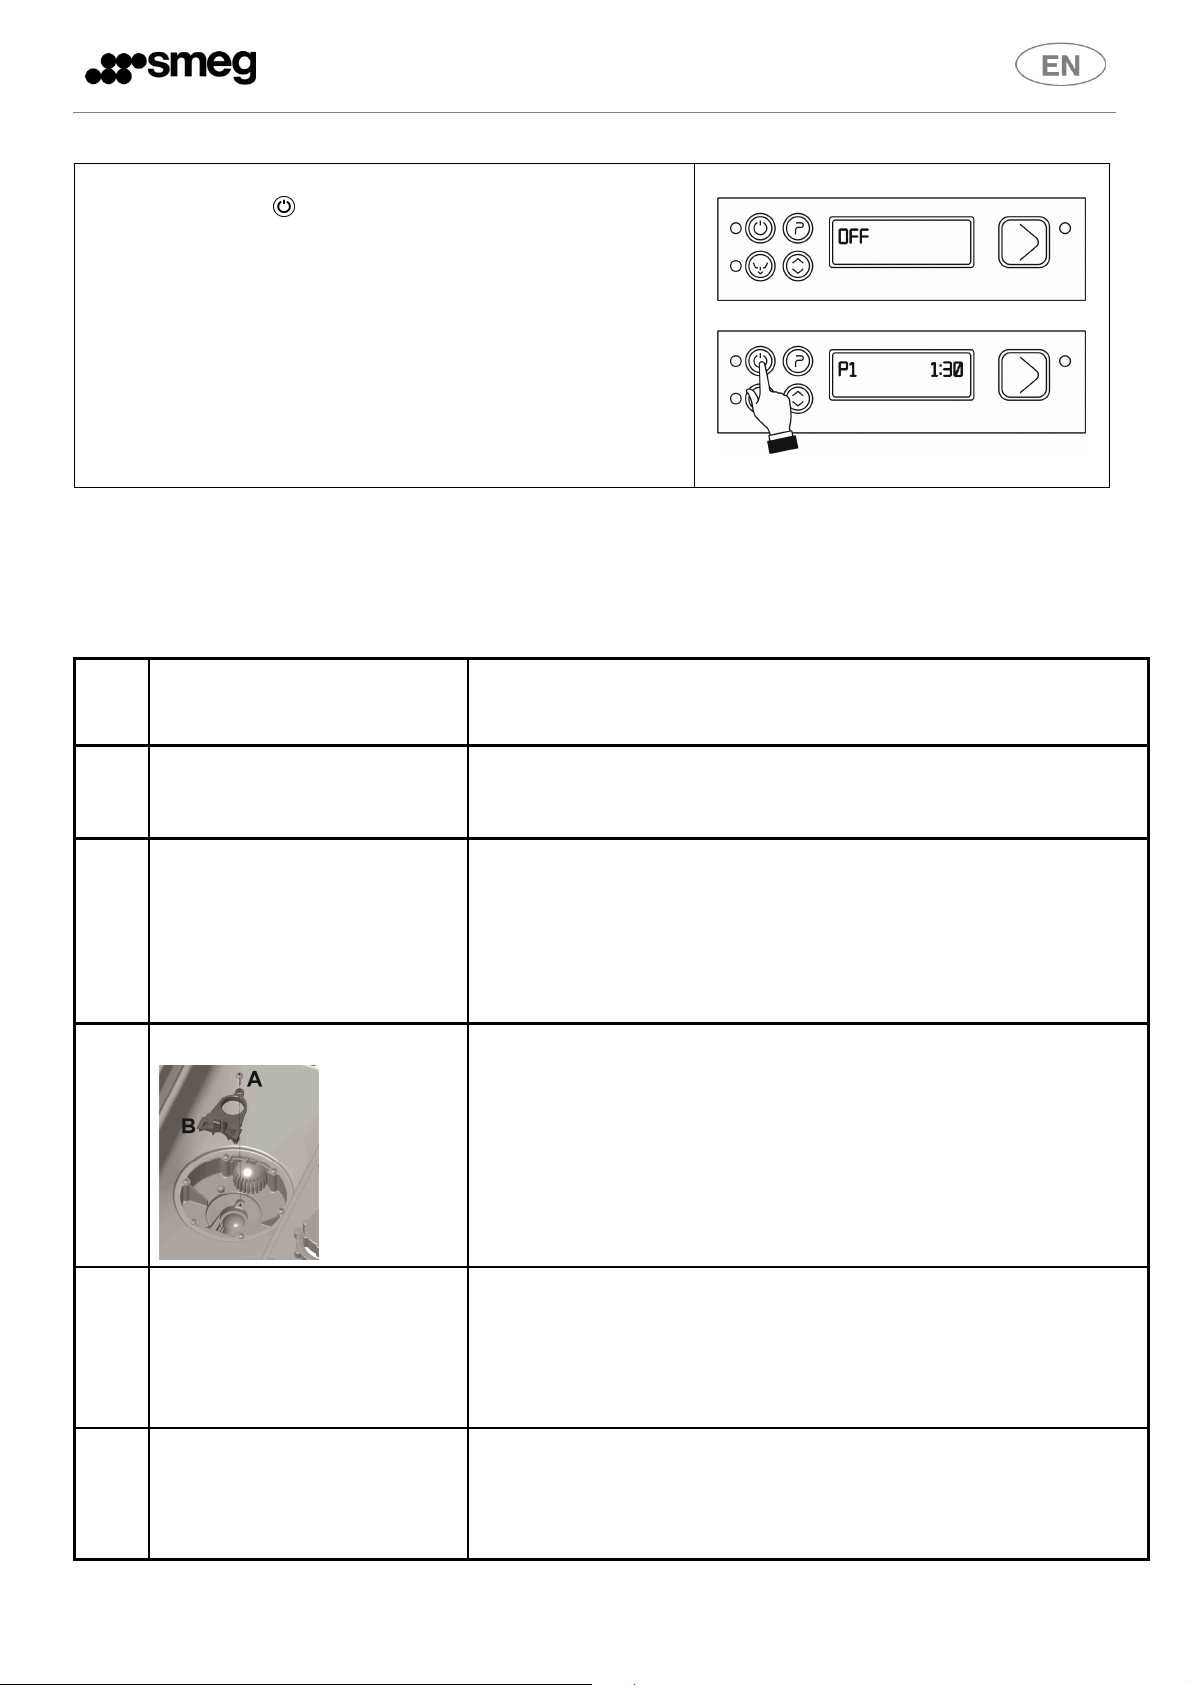1191x1685 pixels.
Task: Click the power button under the pointing finger
Action: (x=761, y=361)
